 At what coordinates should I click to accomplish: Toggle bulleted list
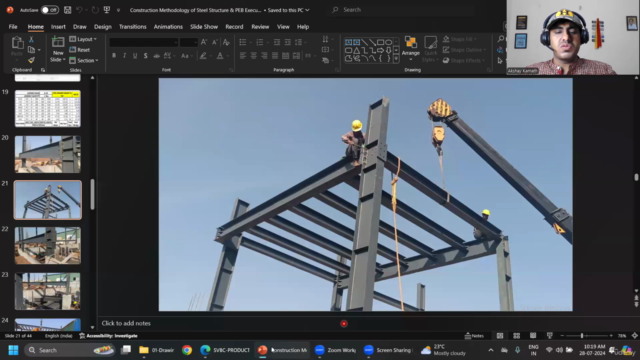pos(242,42)
